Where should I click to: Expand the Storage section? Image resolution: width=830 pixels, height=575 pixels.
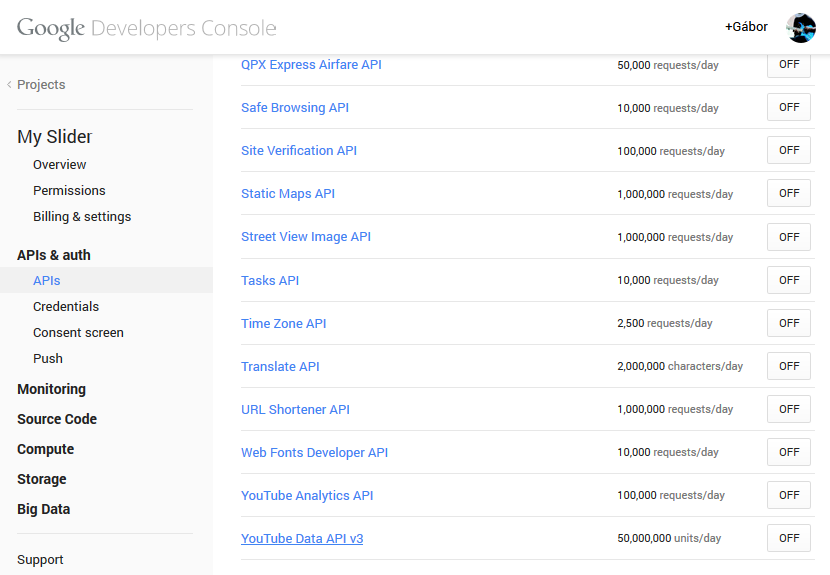(42, 479)
